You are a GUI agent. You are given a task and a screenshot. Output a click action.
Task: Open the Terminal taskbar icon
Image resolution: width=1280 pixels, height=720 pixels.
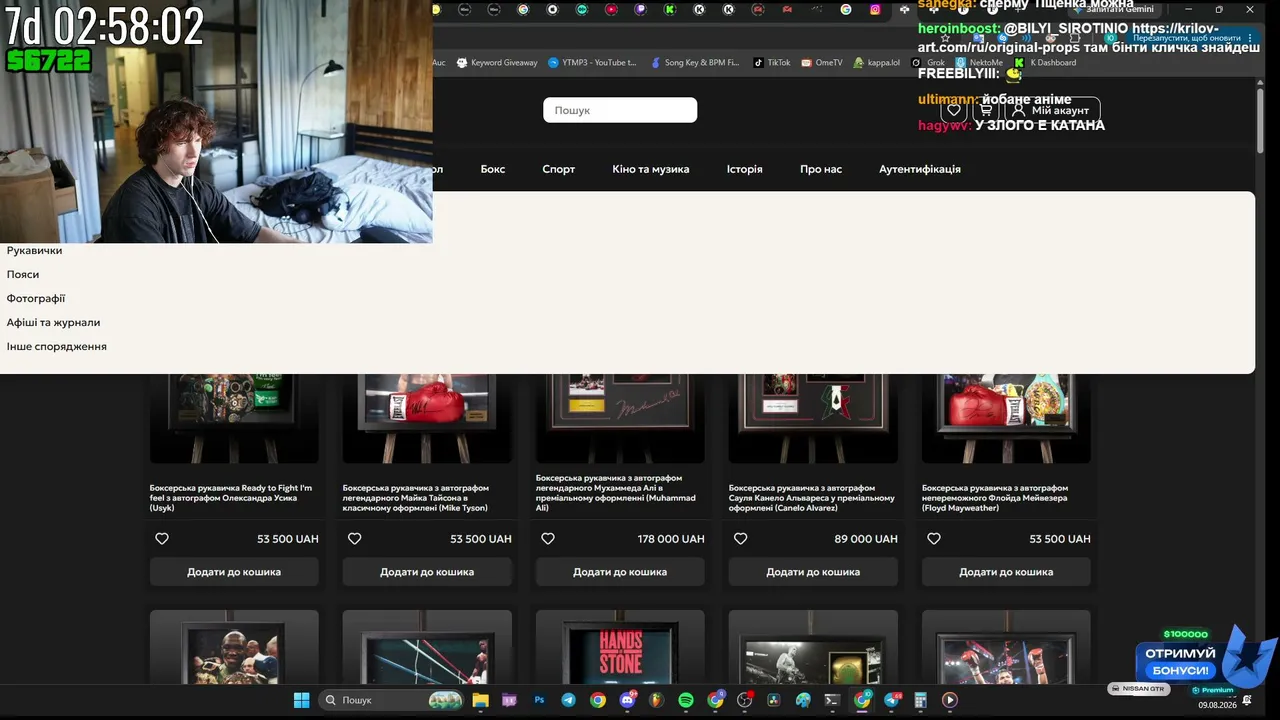point(832,700)
